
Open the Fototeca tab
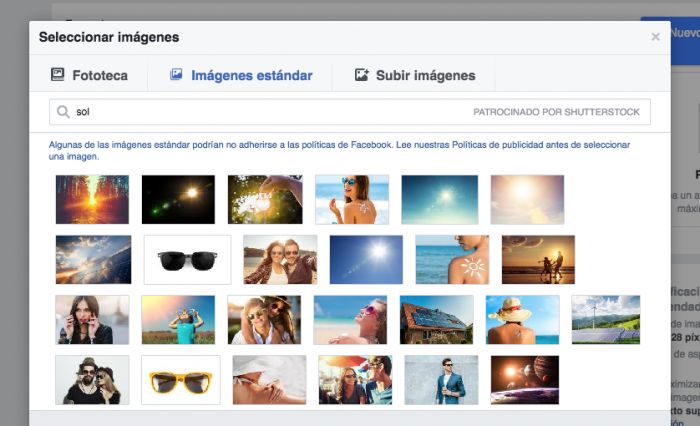coord(89,75)
